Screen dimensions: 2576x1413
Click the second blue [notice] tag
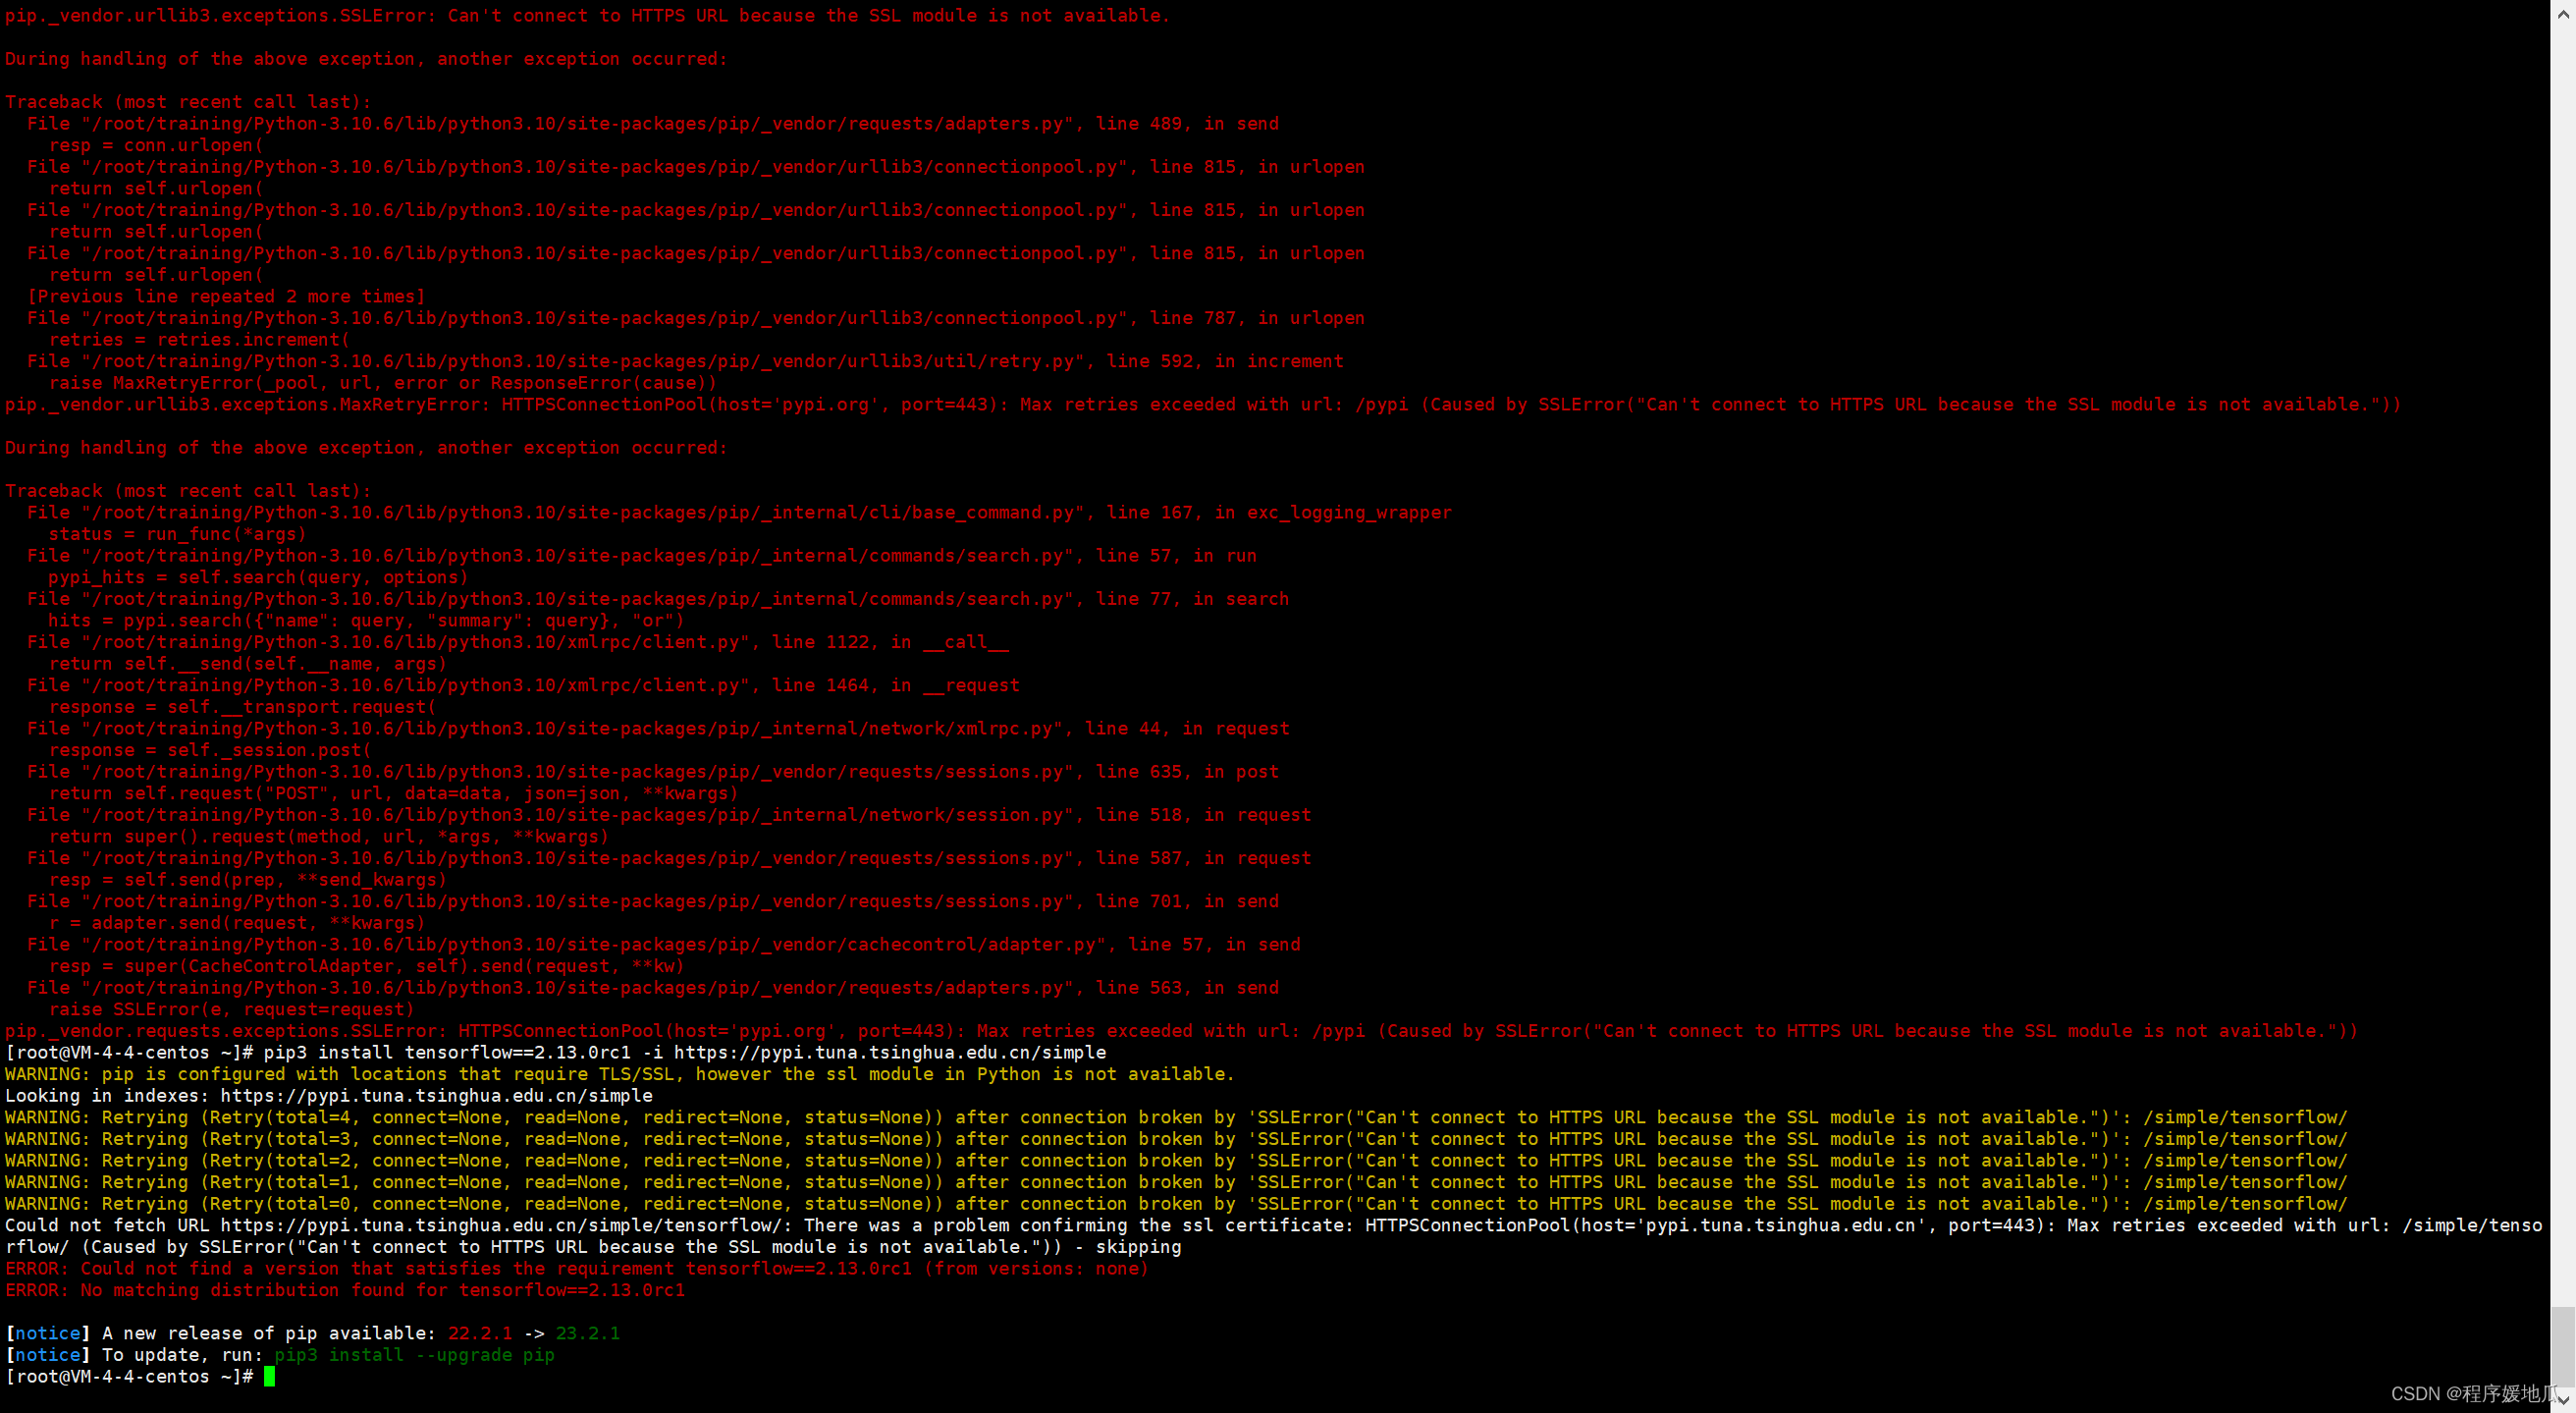click(48, 1355)
